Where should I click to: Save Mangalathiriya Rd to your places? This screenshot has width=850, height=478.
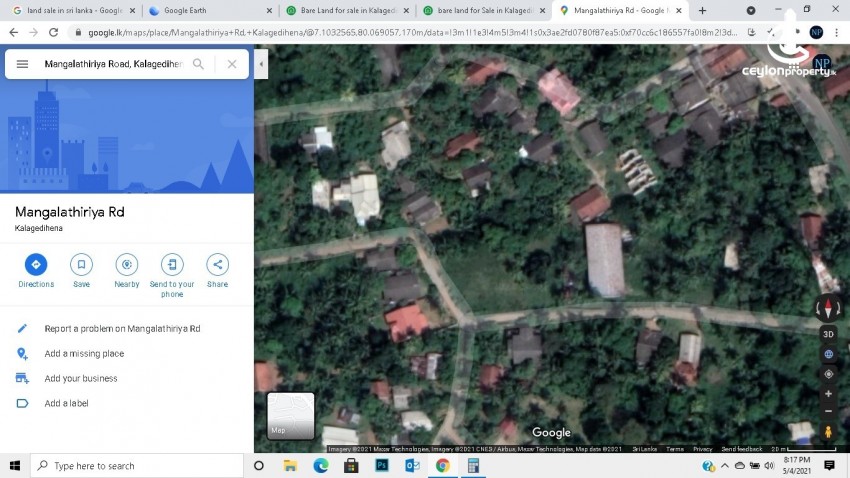tap(81, 265)
